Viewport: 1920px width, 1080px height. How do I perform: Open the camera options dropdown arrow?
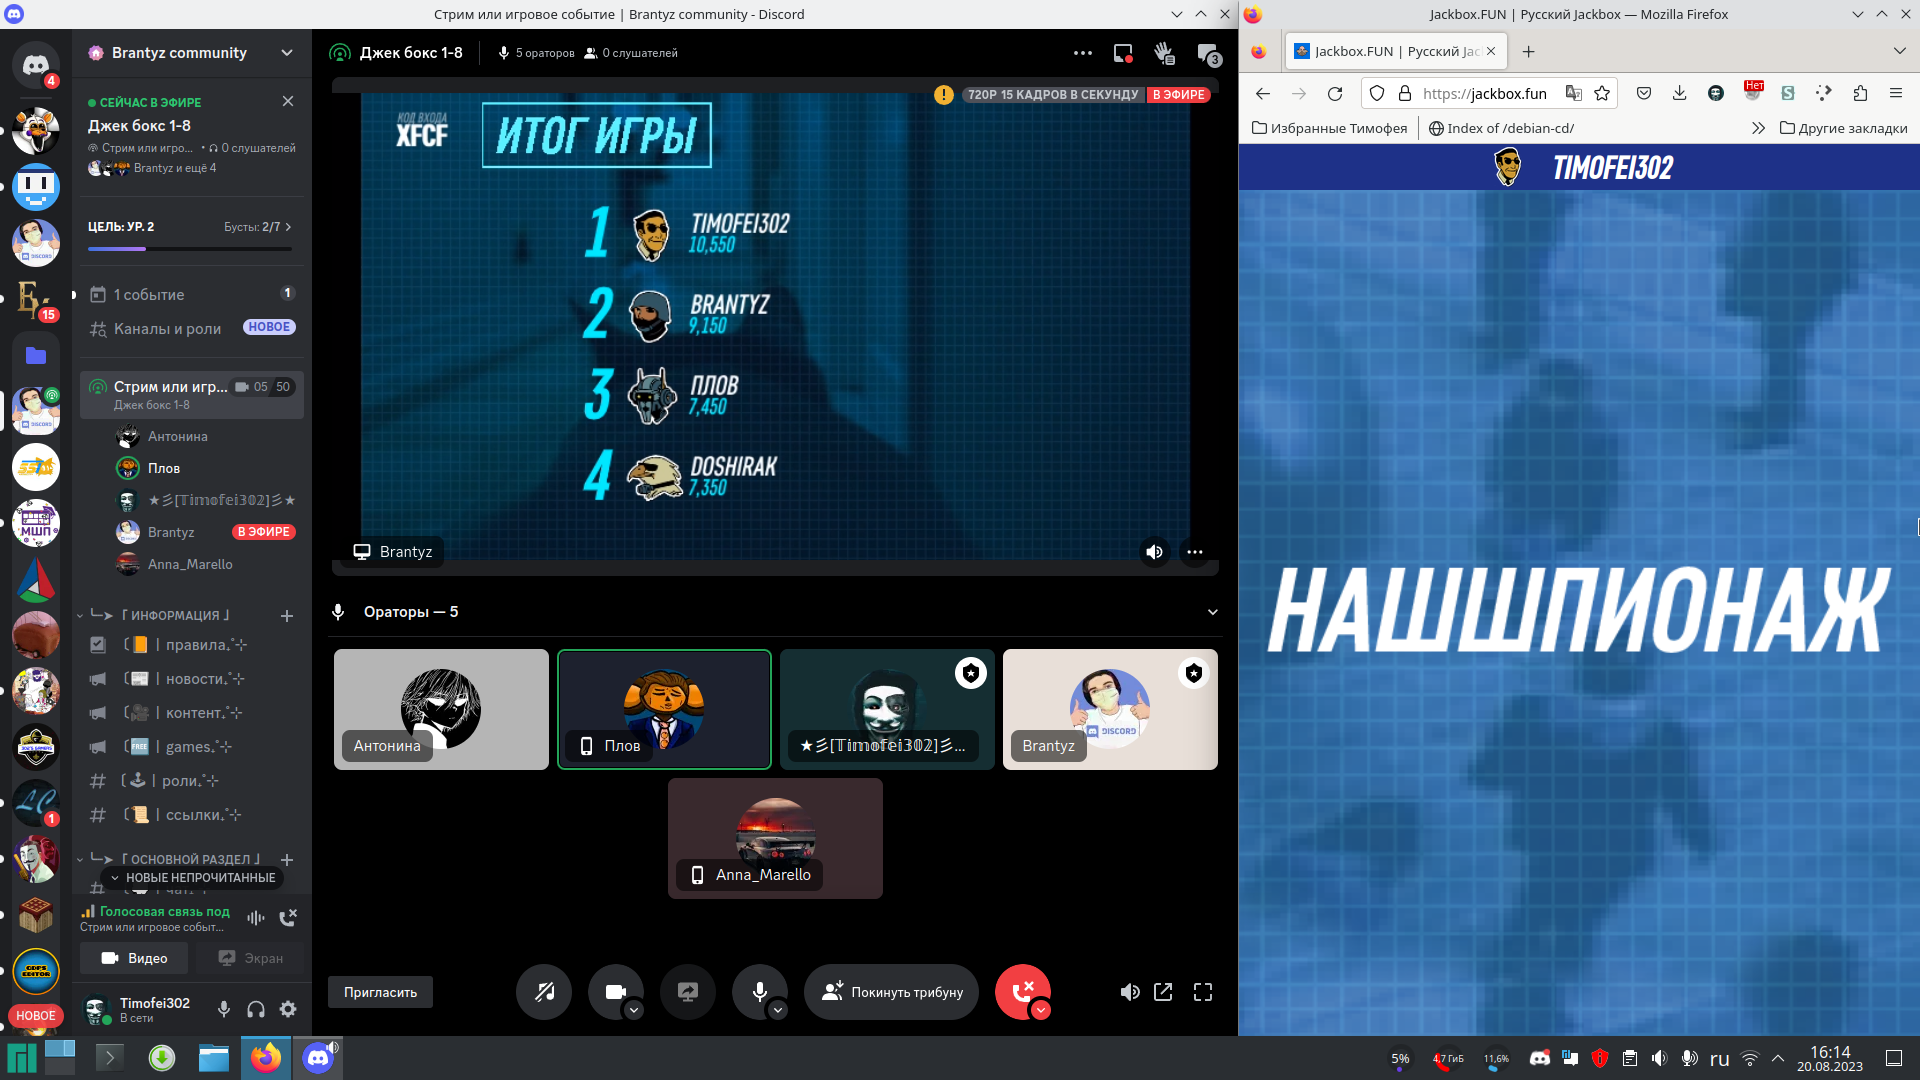pyautogui.click(x=634, y=1010)
